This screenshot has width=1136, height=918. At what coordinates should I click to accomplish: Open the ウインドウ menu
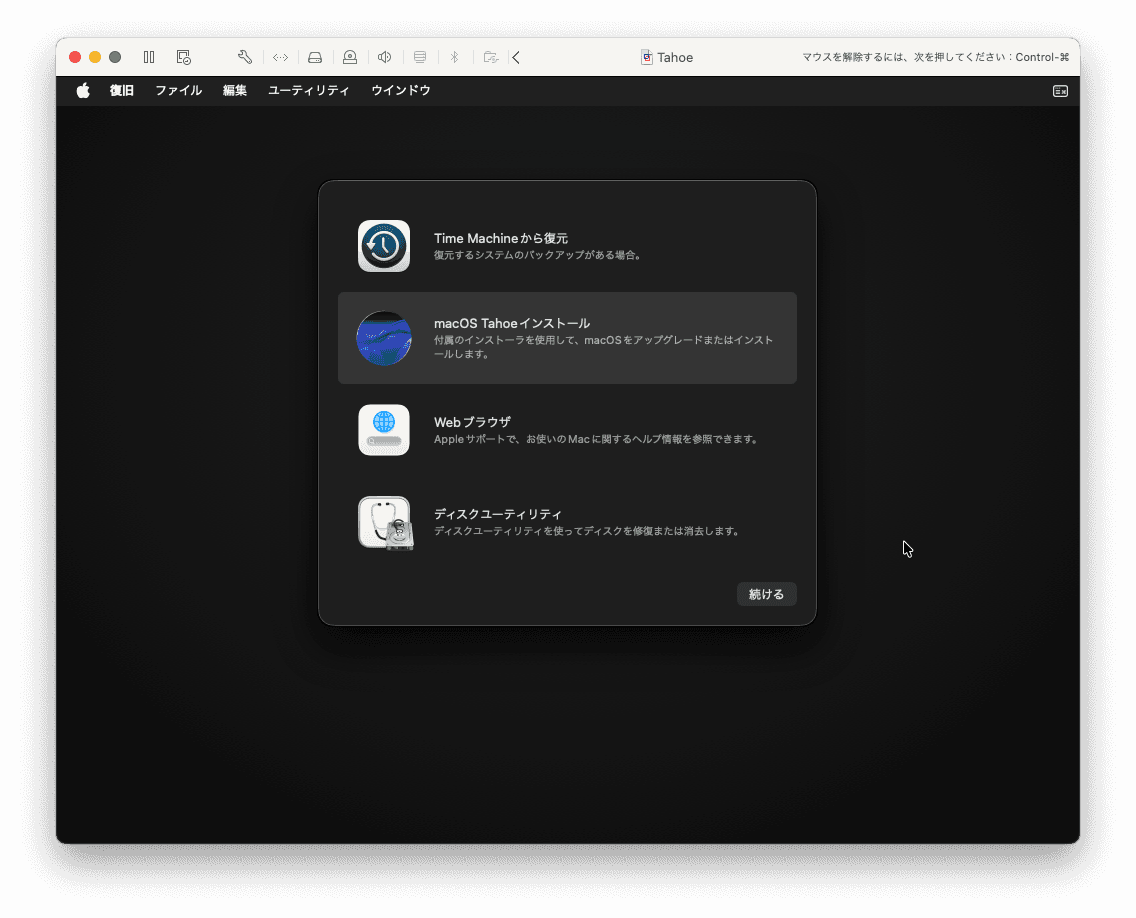[x=400, y=90]
